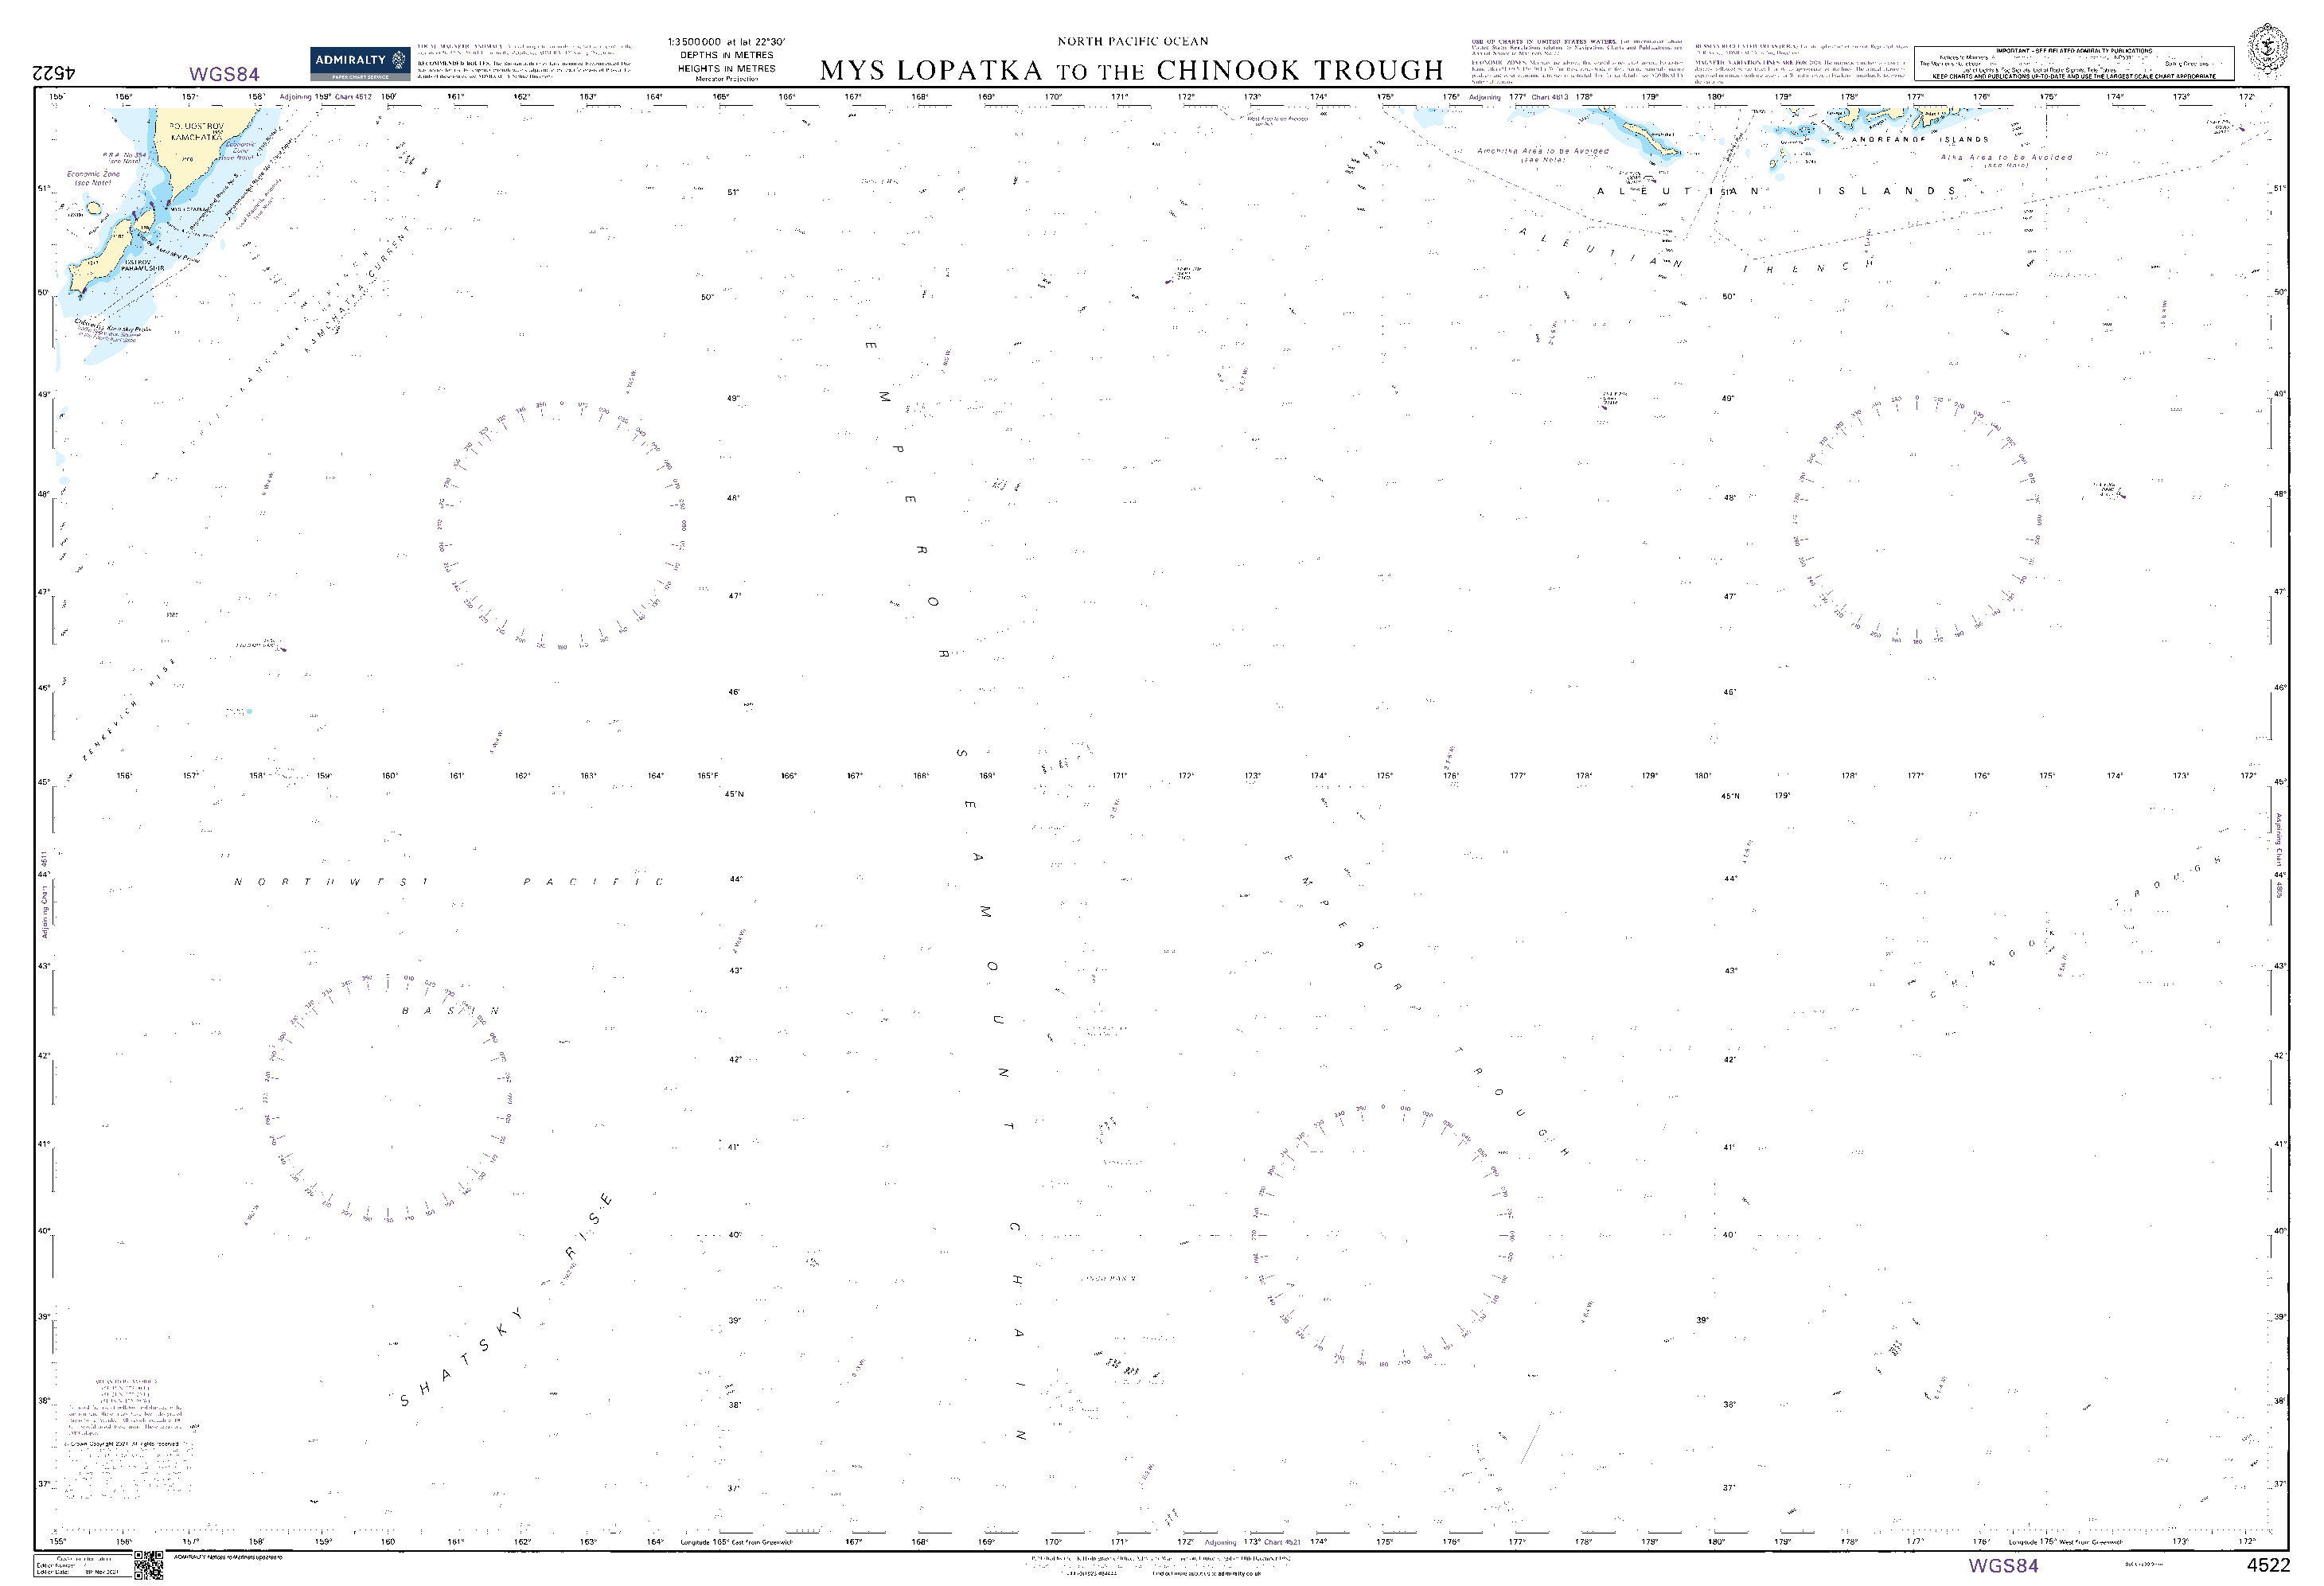Click the Depths in Metres header text
The image size is (2324, 1586).
(726, 55)
